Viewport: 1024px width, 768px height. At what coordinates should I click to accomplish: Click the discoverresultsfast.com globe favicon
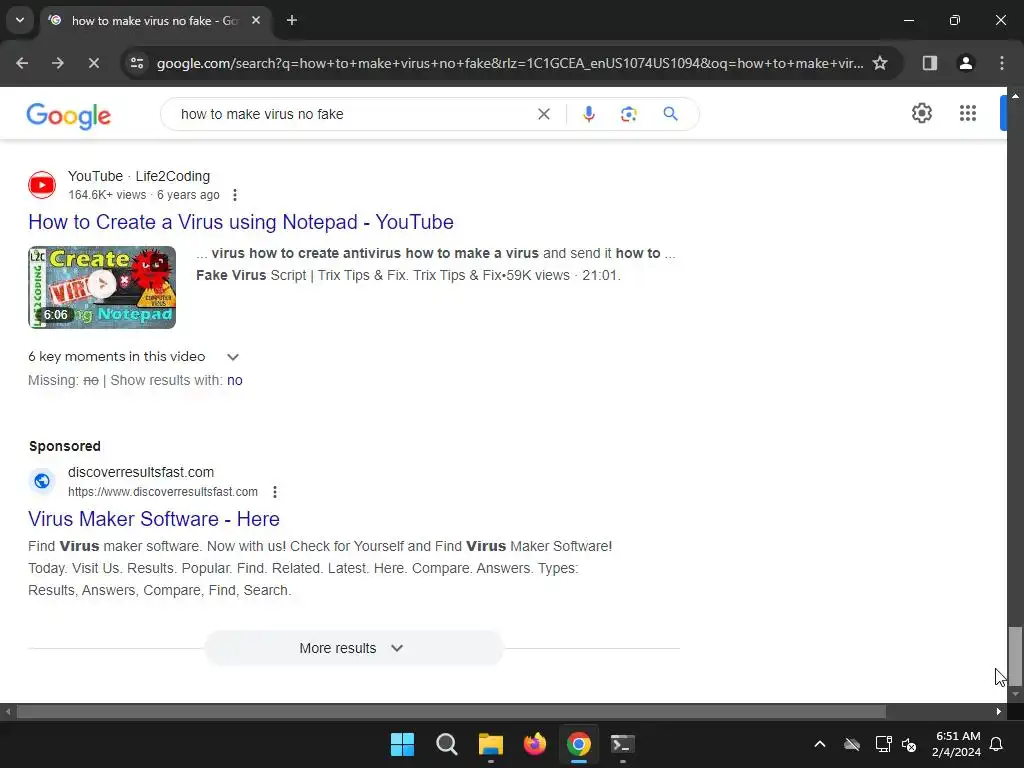coord(42,481)
